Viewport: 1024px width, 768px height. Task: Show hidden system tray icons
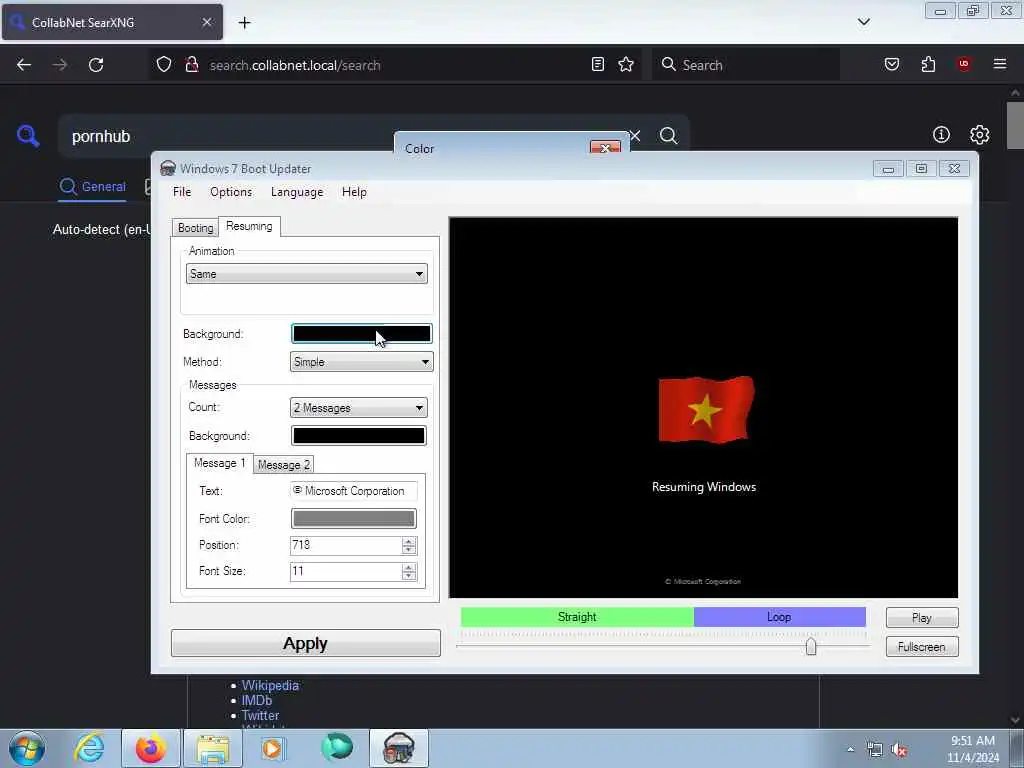[850, 750]
